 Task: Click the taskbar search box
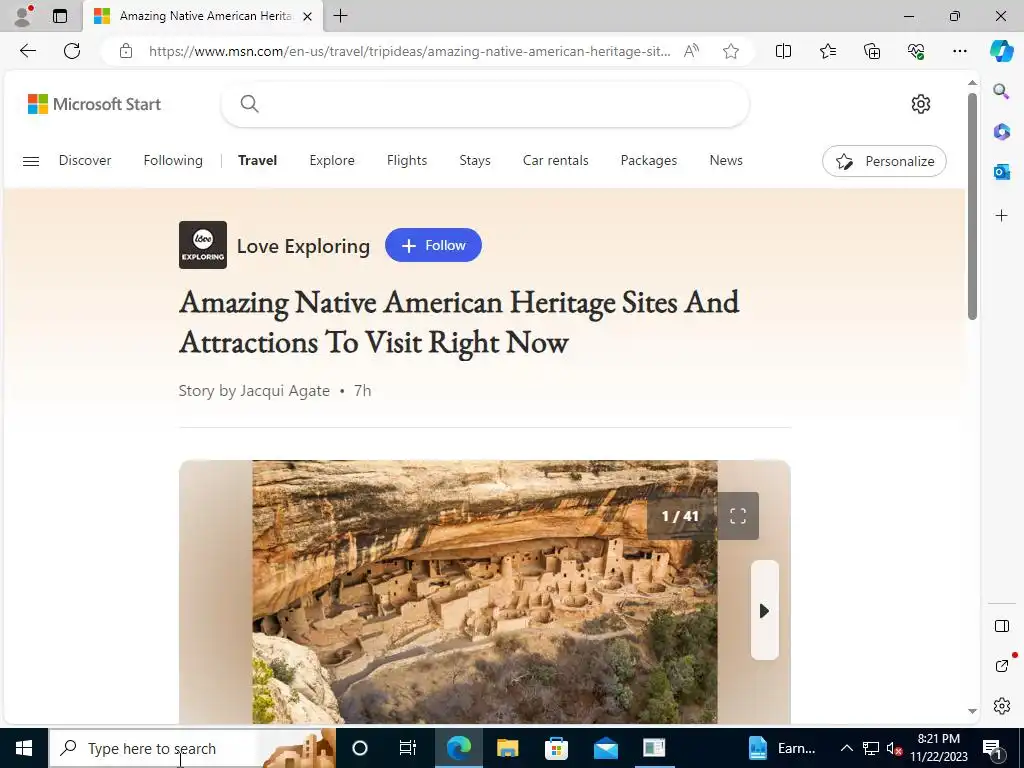click(192, 748)
